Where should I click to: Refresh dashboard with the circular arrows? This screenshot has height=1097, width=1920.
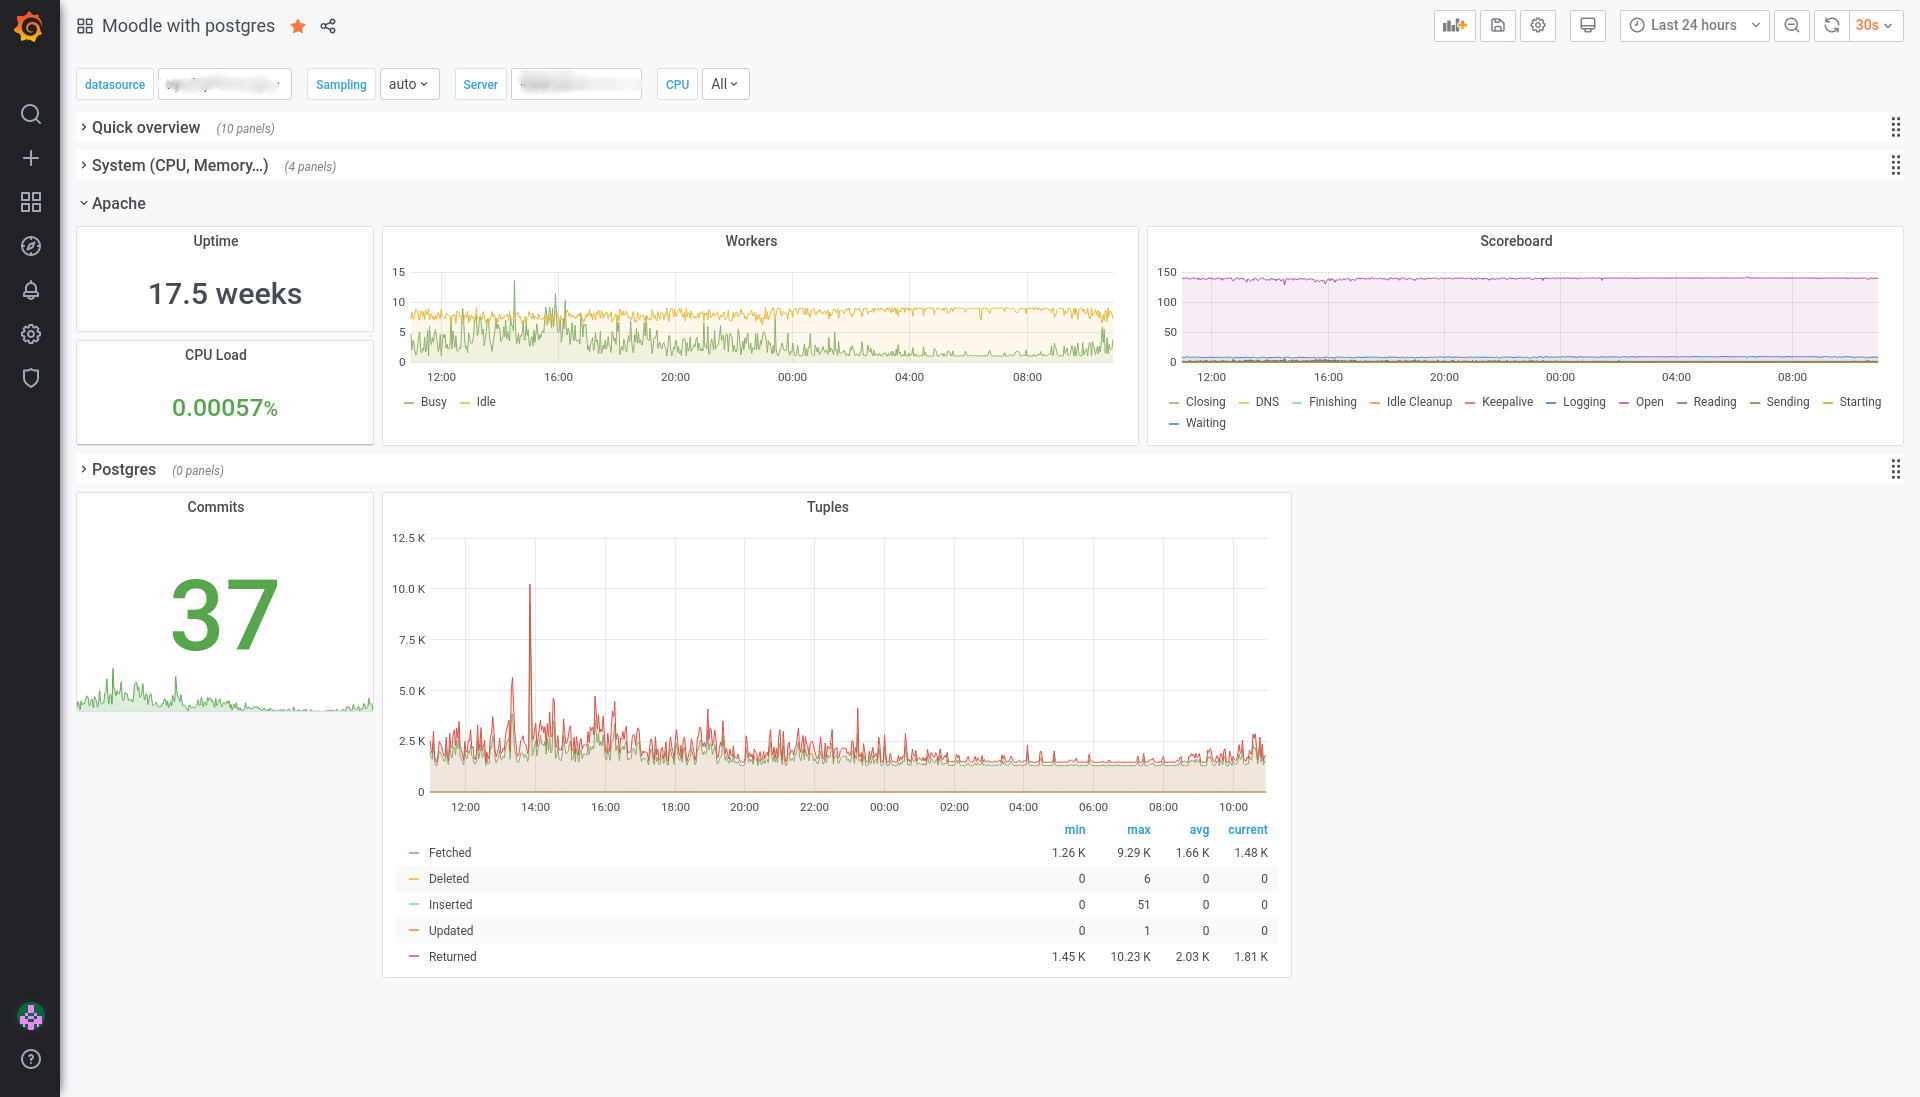point(1831,26)
